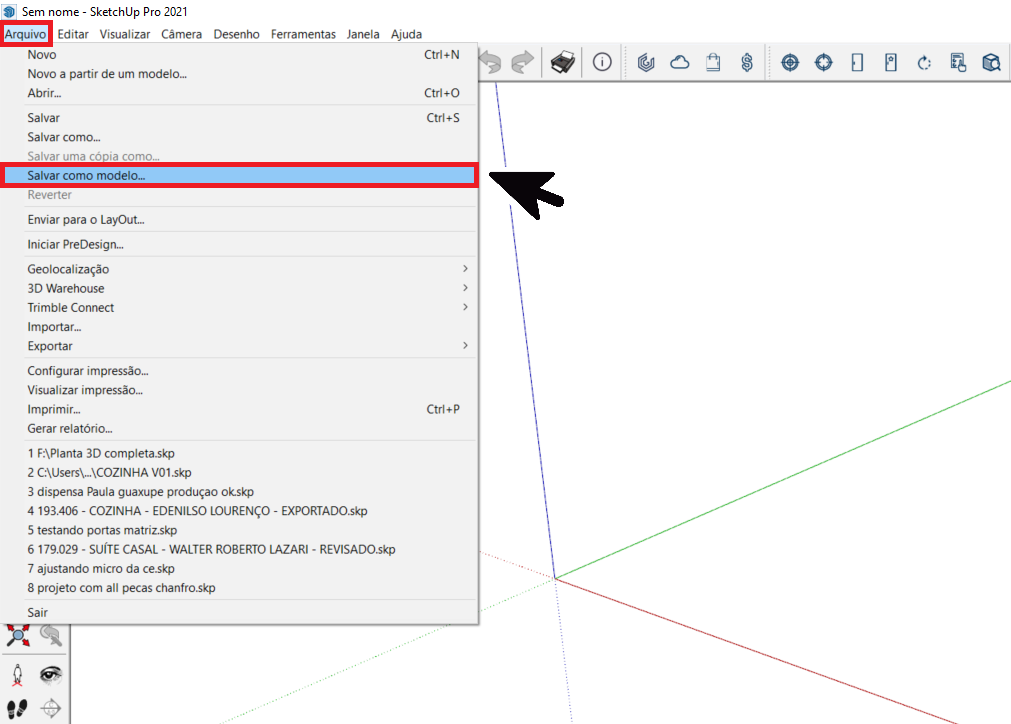The width and height of the screenshot is (1011, 724).
Task: Click the greyed Undo arrow in the toolbar
Action: pos(491,63)
